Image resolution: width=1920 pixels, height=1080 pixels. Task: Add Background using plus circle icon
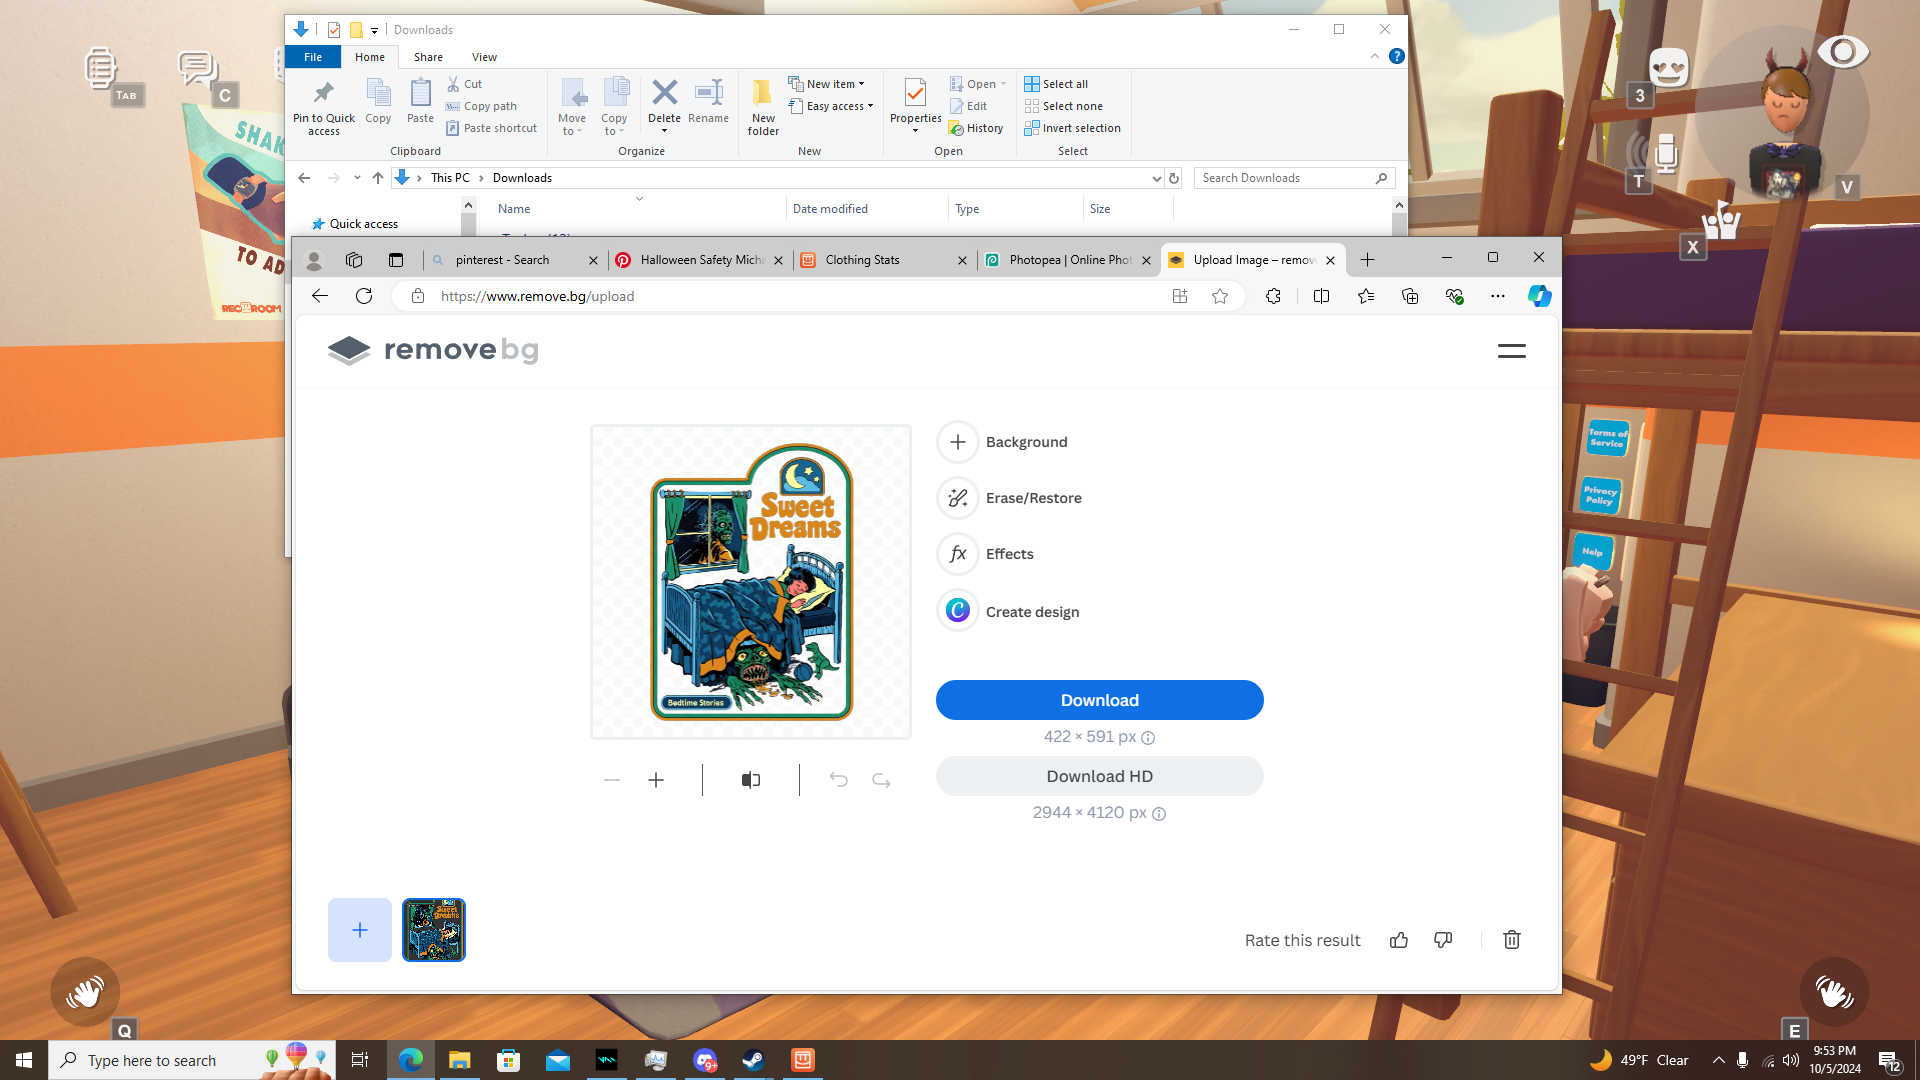[957, 442]
